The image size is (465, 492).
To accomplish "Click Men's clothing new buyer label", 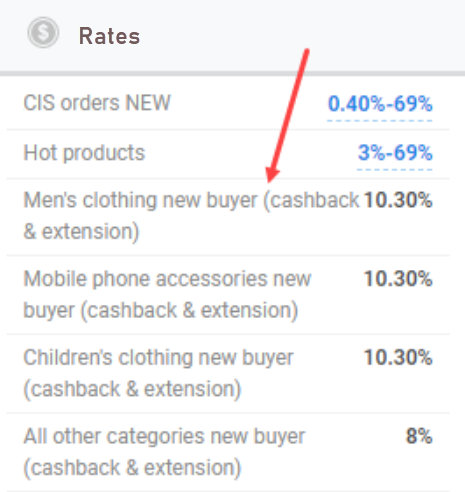I will coord(191,216).
